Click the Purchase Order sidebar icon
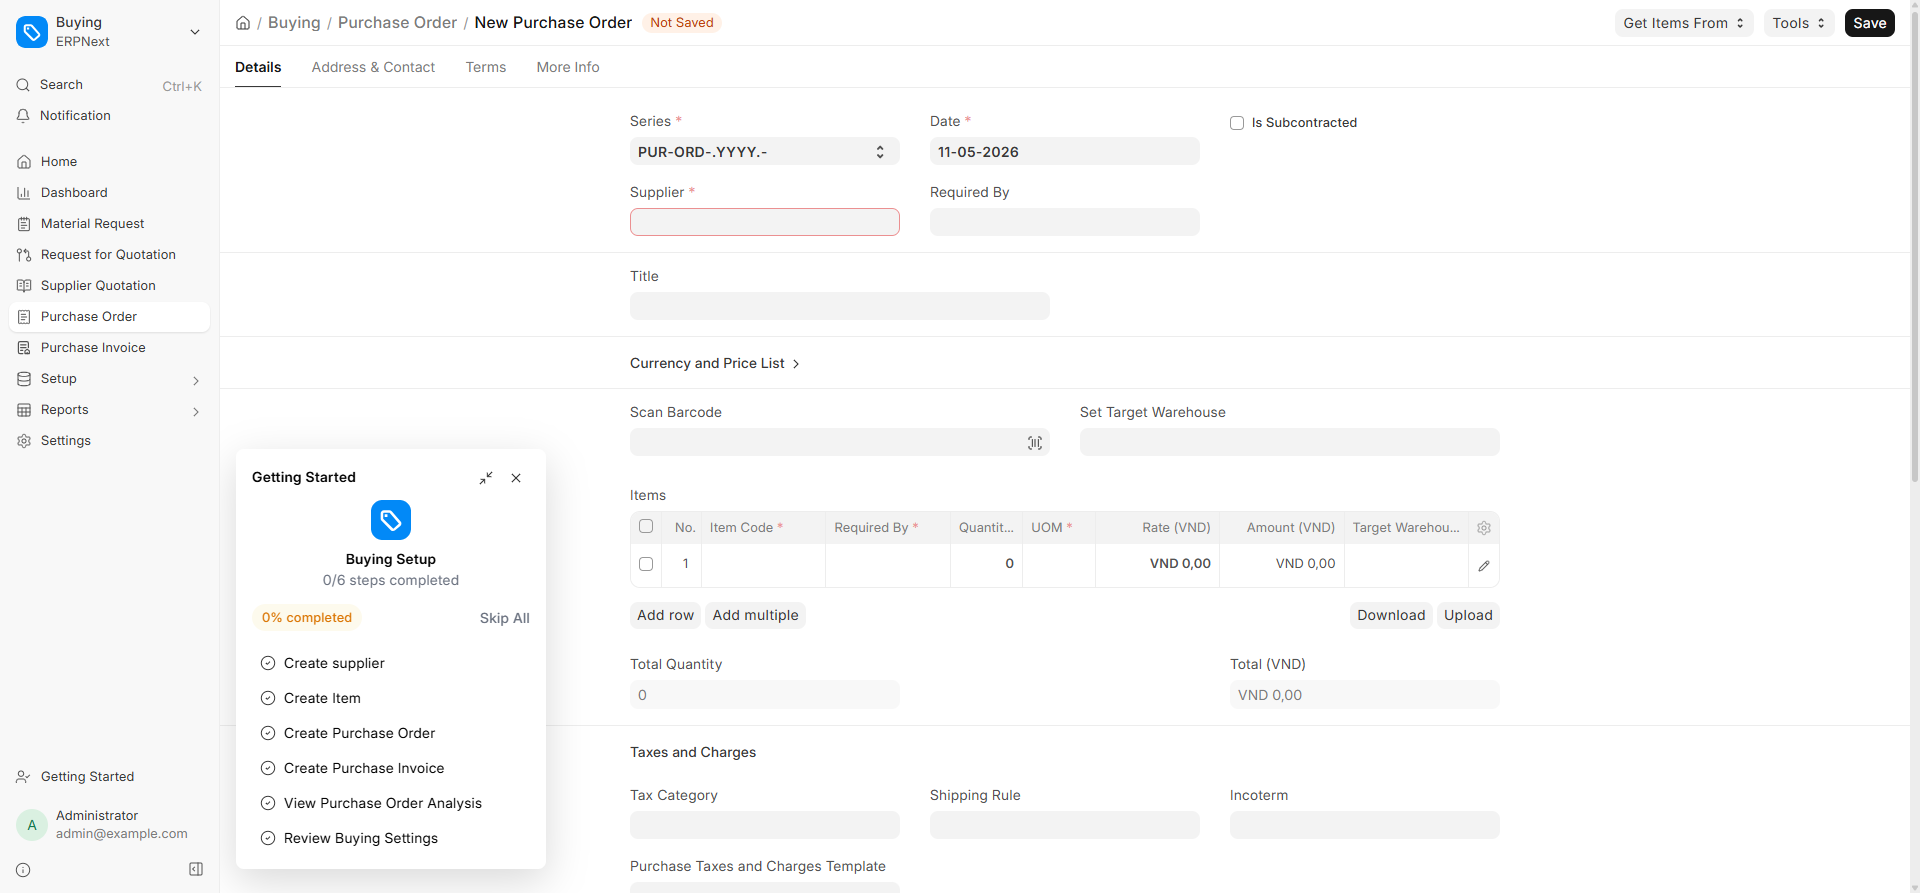This screenshot has width=1920, height=893. tap(24, 317)
